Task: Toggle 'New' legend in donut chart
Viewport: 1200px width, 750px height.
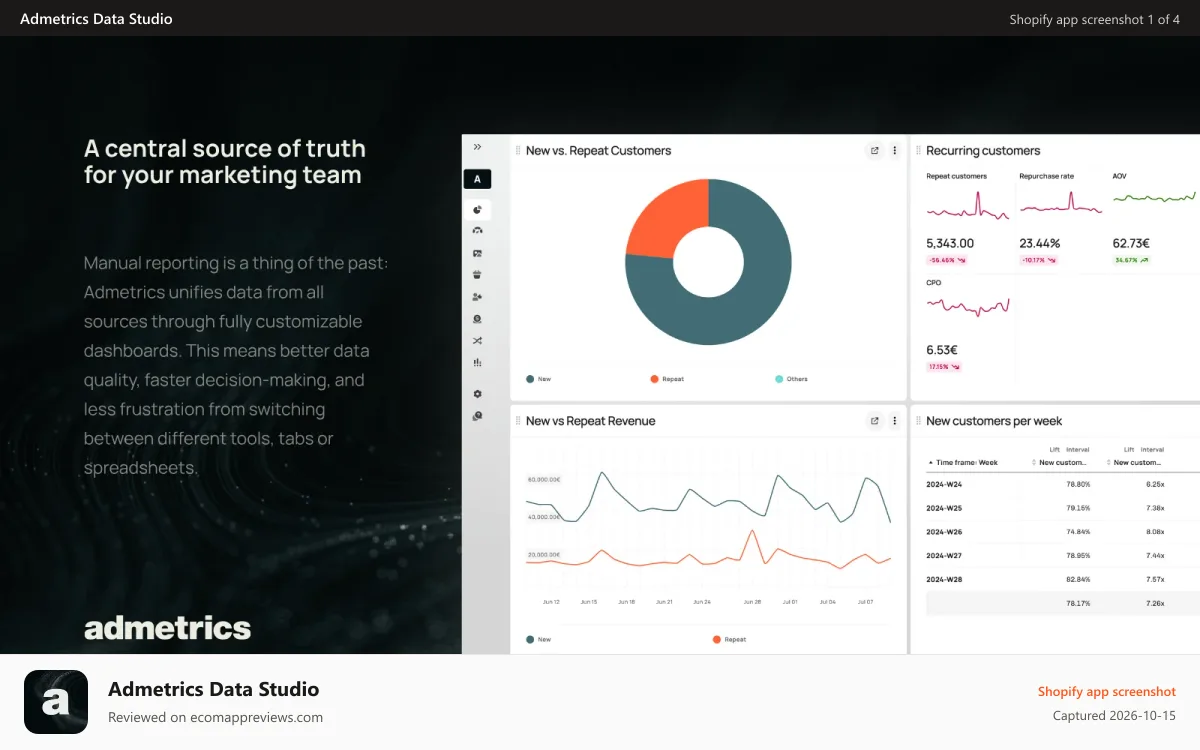Action: pyautogui.click(x=539, y=379)
